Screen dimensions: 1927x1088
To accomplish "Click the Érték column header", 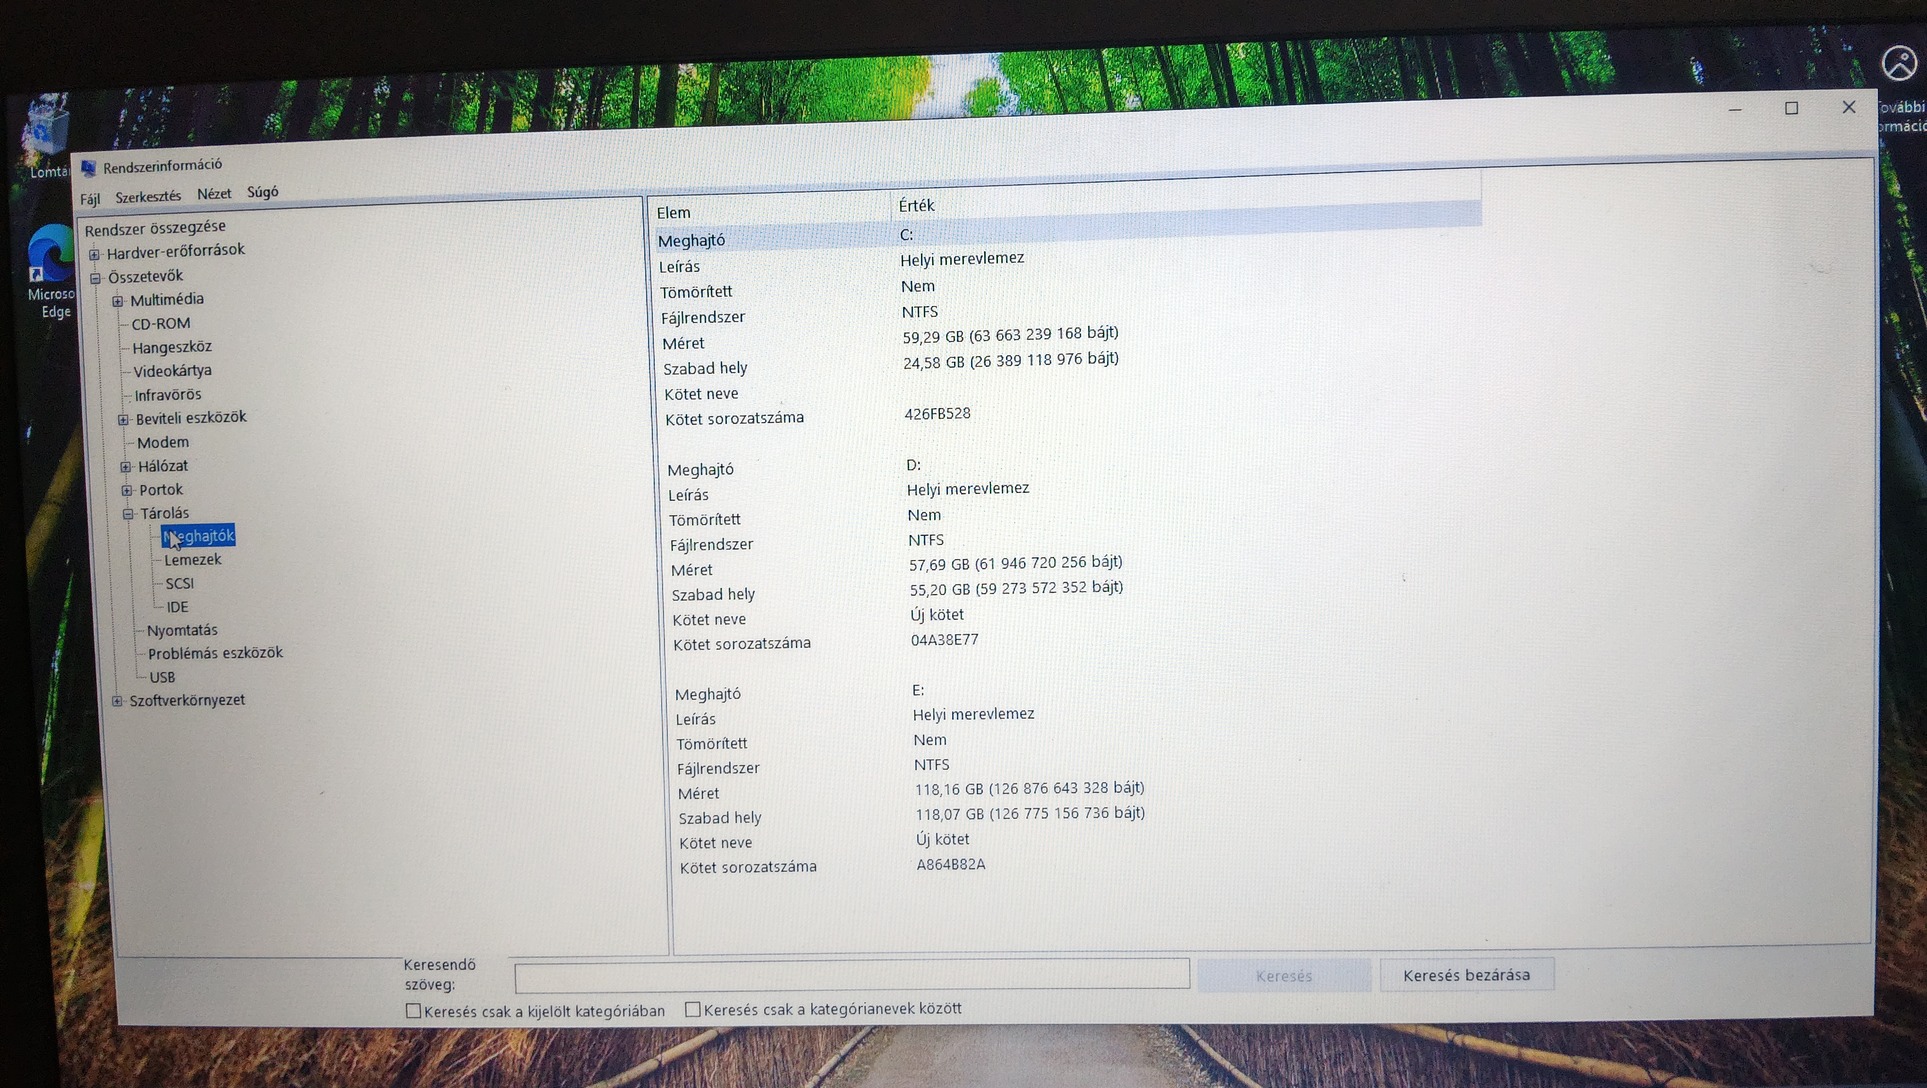I will coord(916,206).
